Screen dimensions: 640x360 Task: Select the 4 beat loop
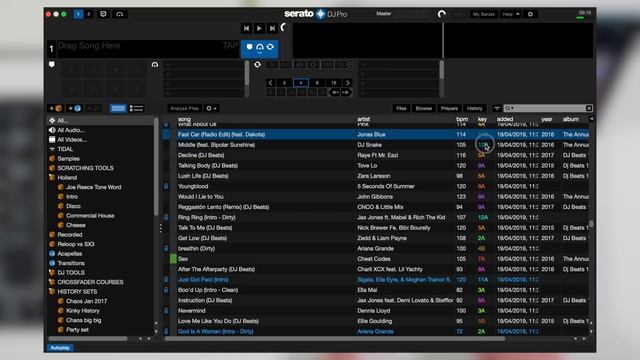click(x=301, y=82)
